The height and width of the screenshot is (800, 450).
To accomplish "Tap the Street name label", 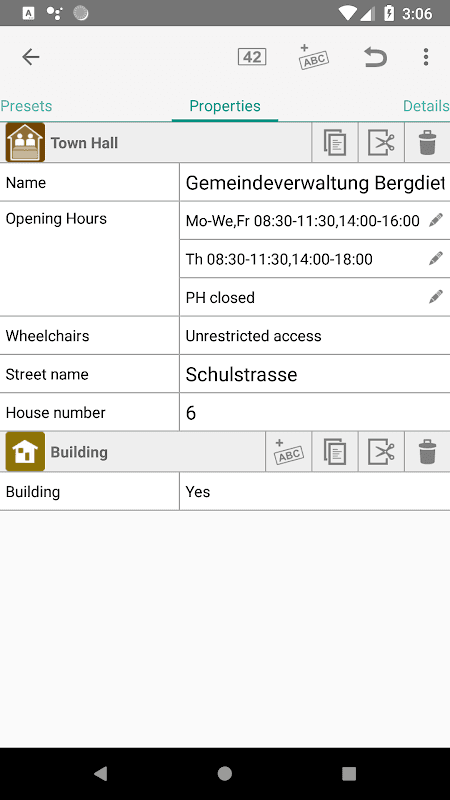I will click(x=47, y=374).
